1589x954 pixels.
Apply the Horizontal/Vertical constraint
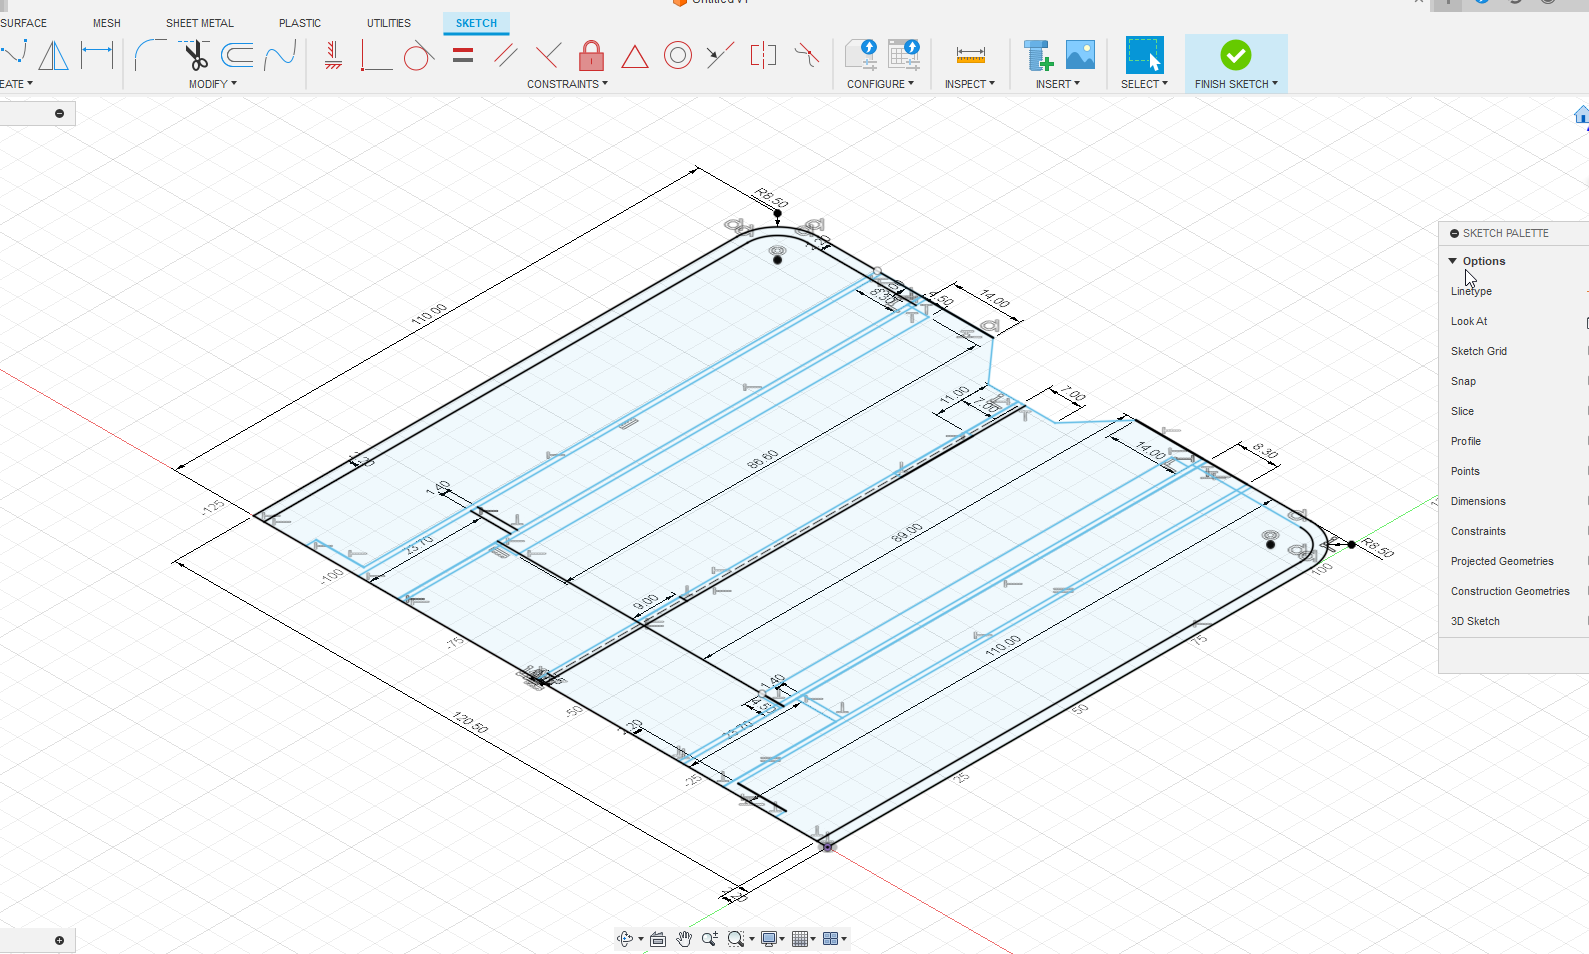[333, 55]
